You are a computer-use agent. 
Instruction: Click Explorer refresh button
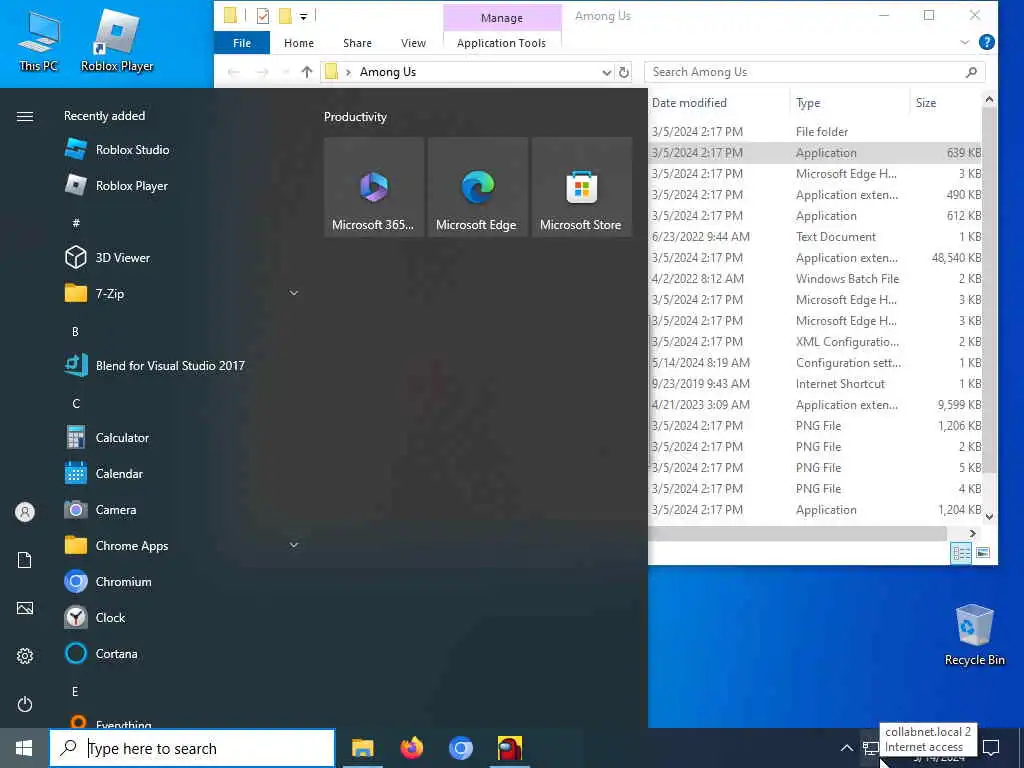624,72
